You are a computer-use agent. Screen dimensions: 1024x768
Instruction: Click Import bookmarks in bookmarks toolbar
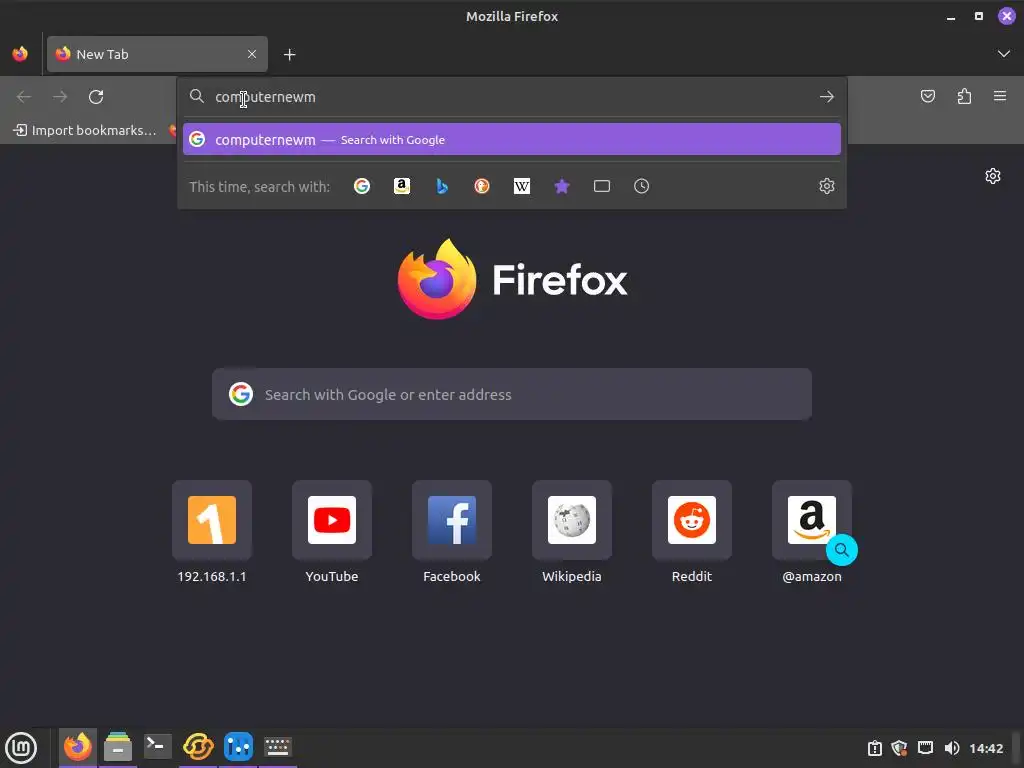(85, 130)
